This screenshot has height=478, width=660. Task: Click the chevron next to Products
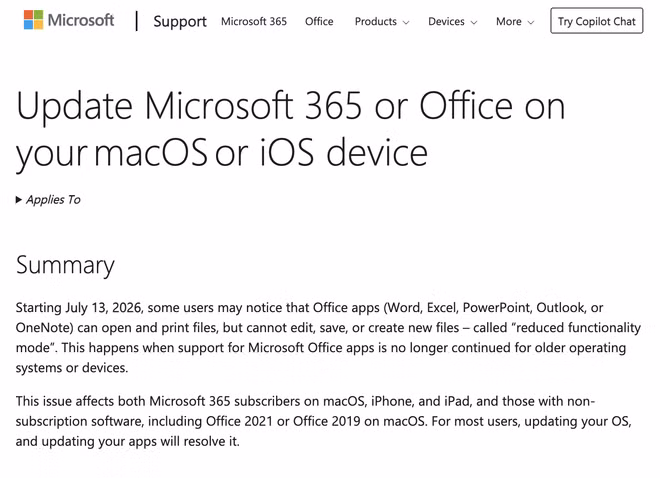tap(406, 22)
